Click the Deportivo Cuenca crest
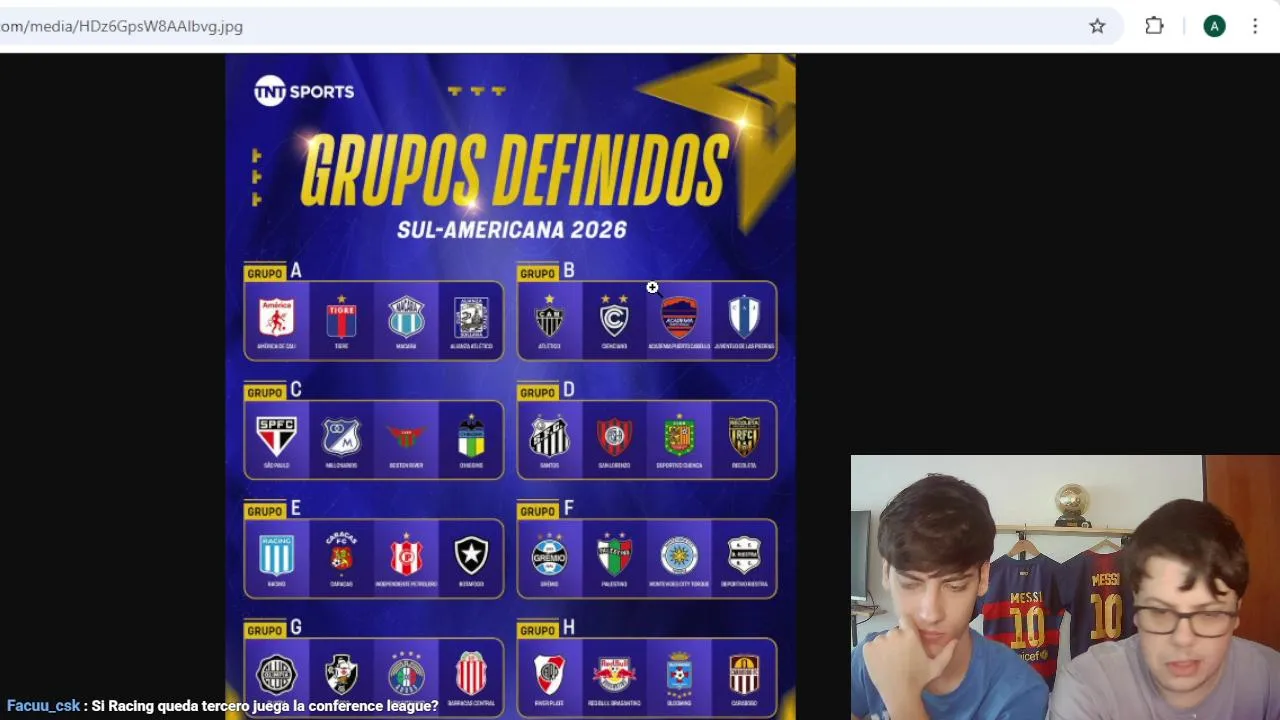The image size is (1280, 720). [x=679, y=435]
